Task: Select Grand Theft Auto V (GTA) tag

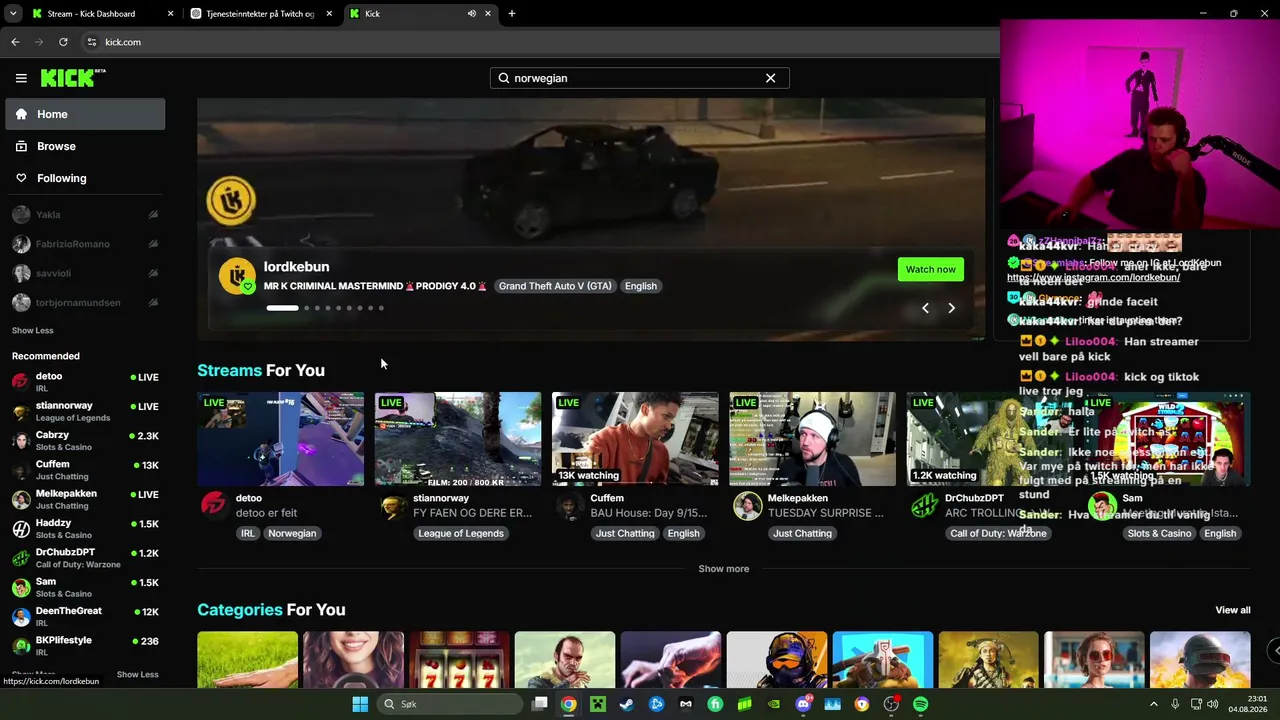Action: point(555,286)
